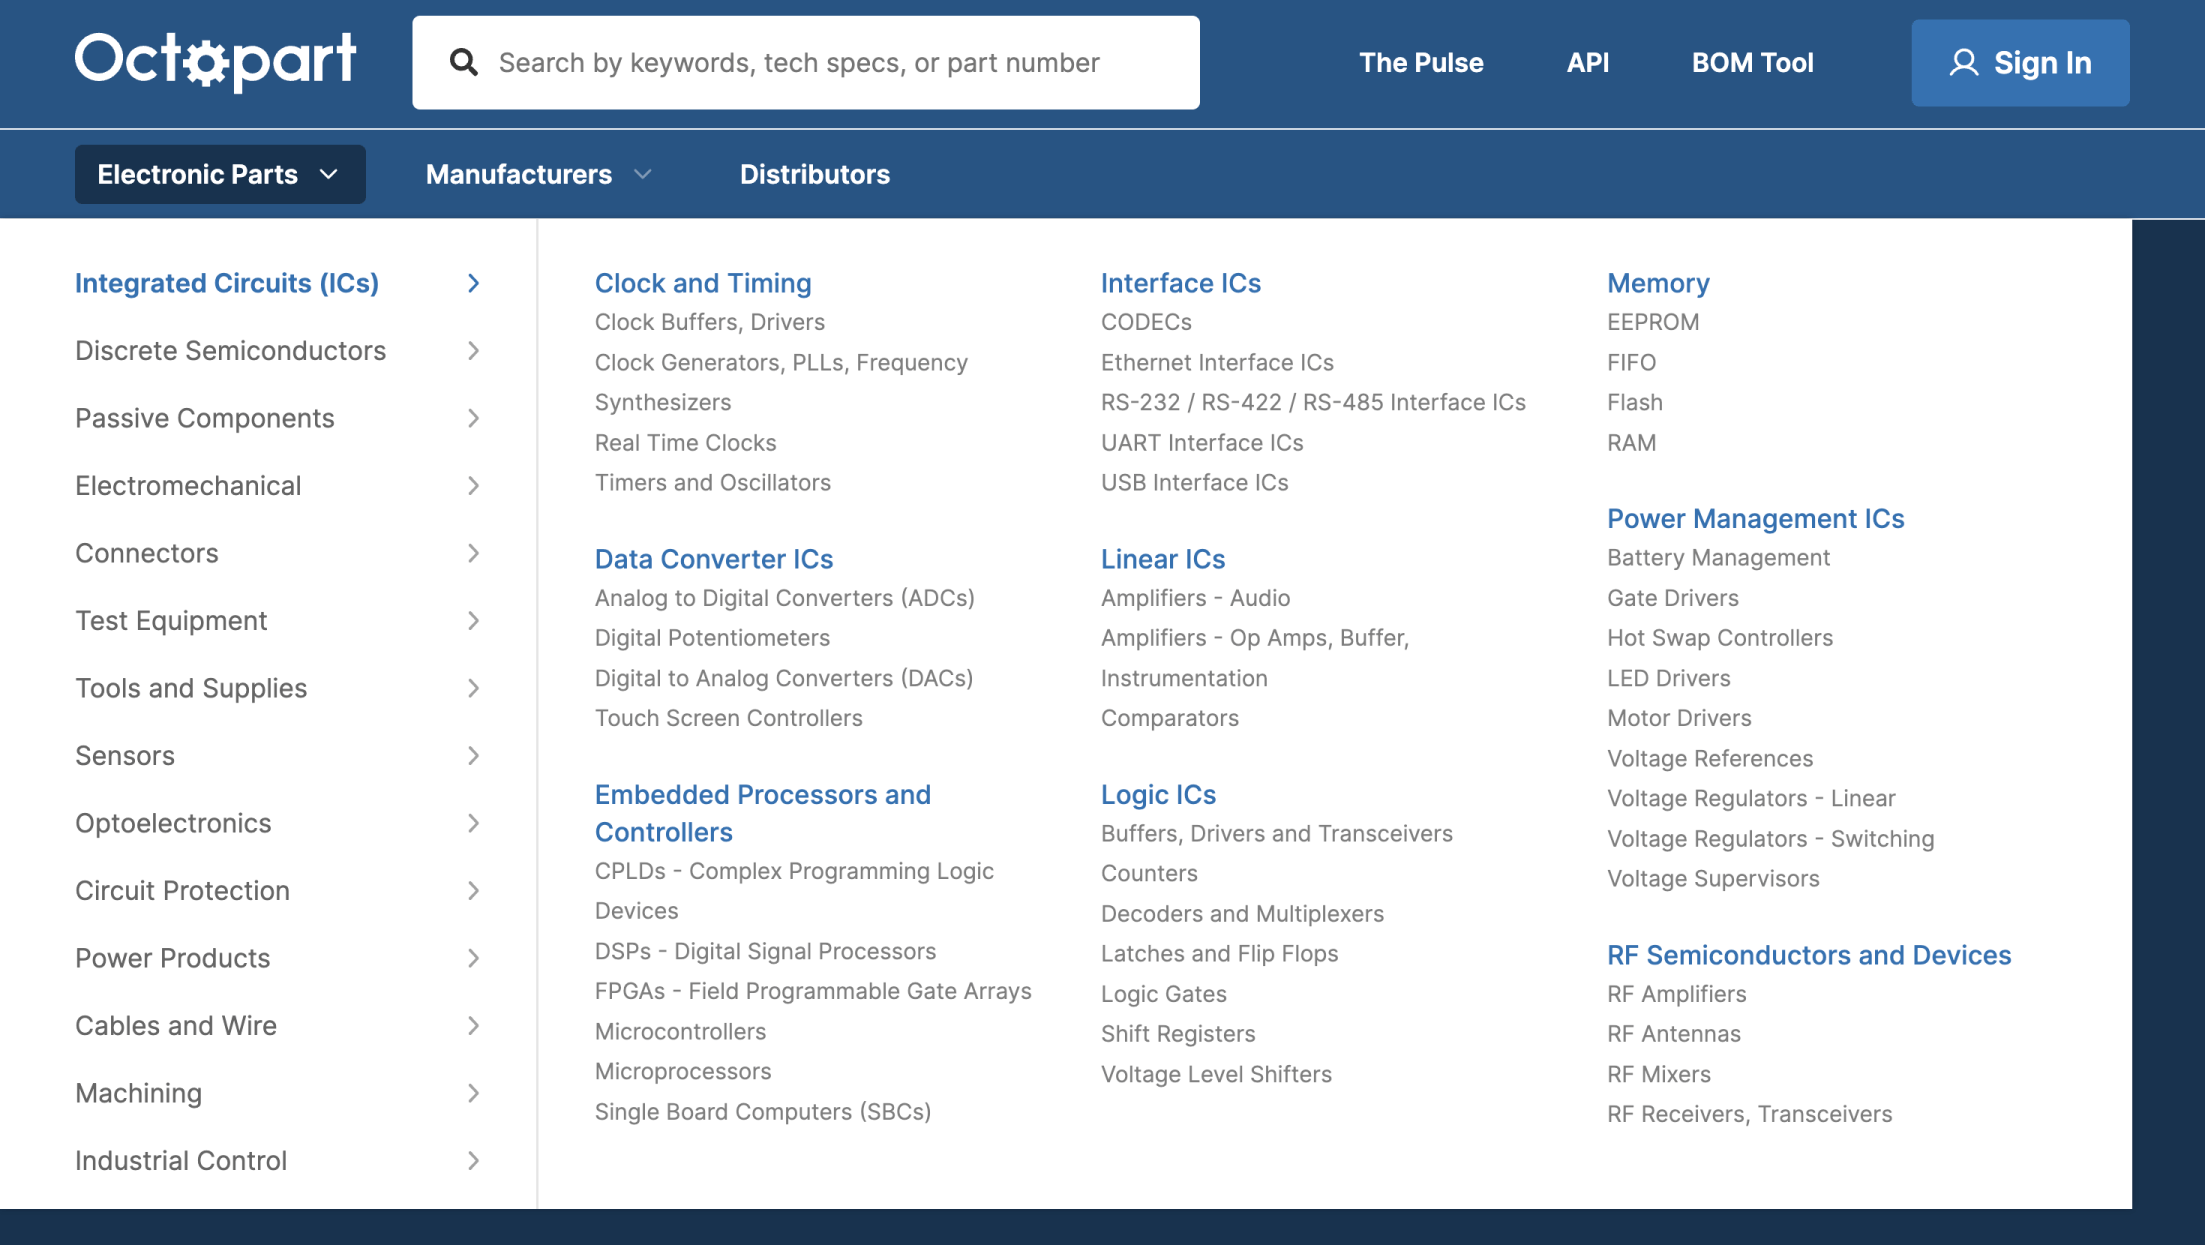Go to Distributors page

tap(815, 174)
